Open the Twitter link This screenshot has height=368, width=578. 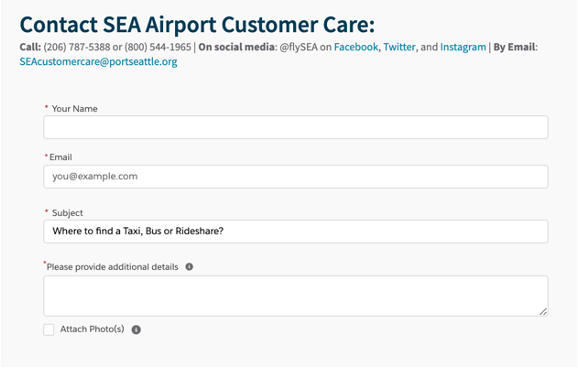tap(399, 47)
